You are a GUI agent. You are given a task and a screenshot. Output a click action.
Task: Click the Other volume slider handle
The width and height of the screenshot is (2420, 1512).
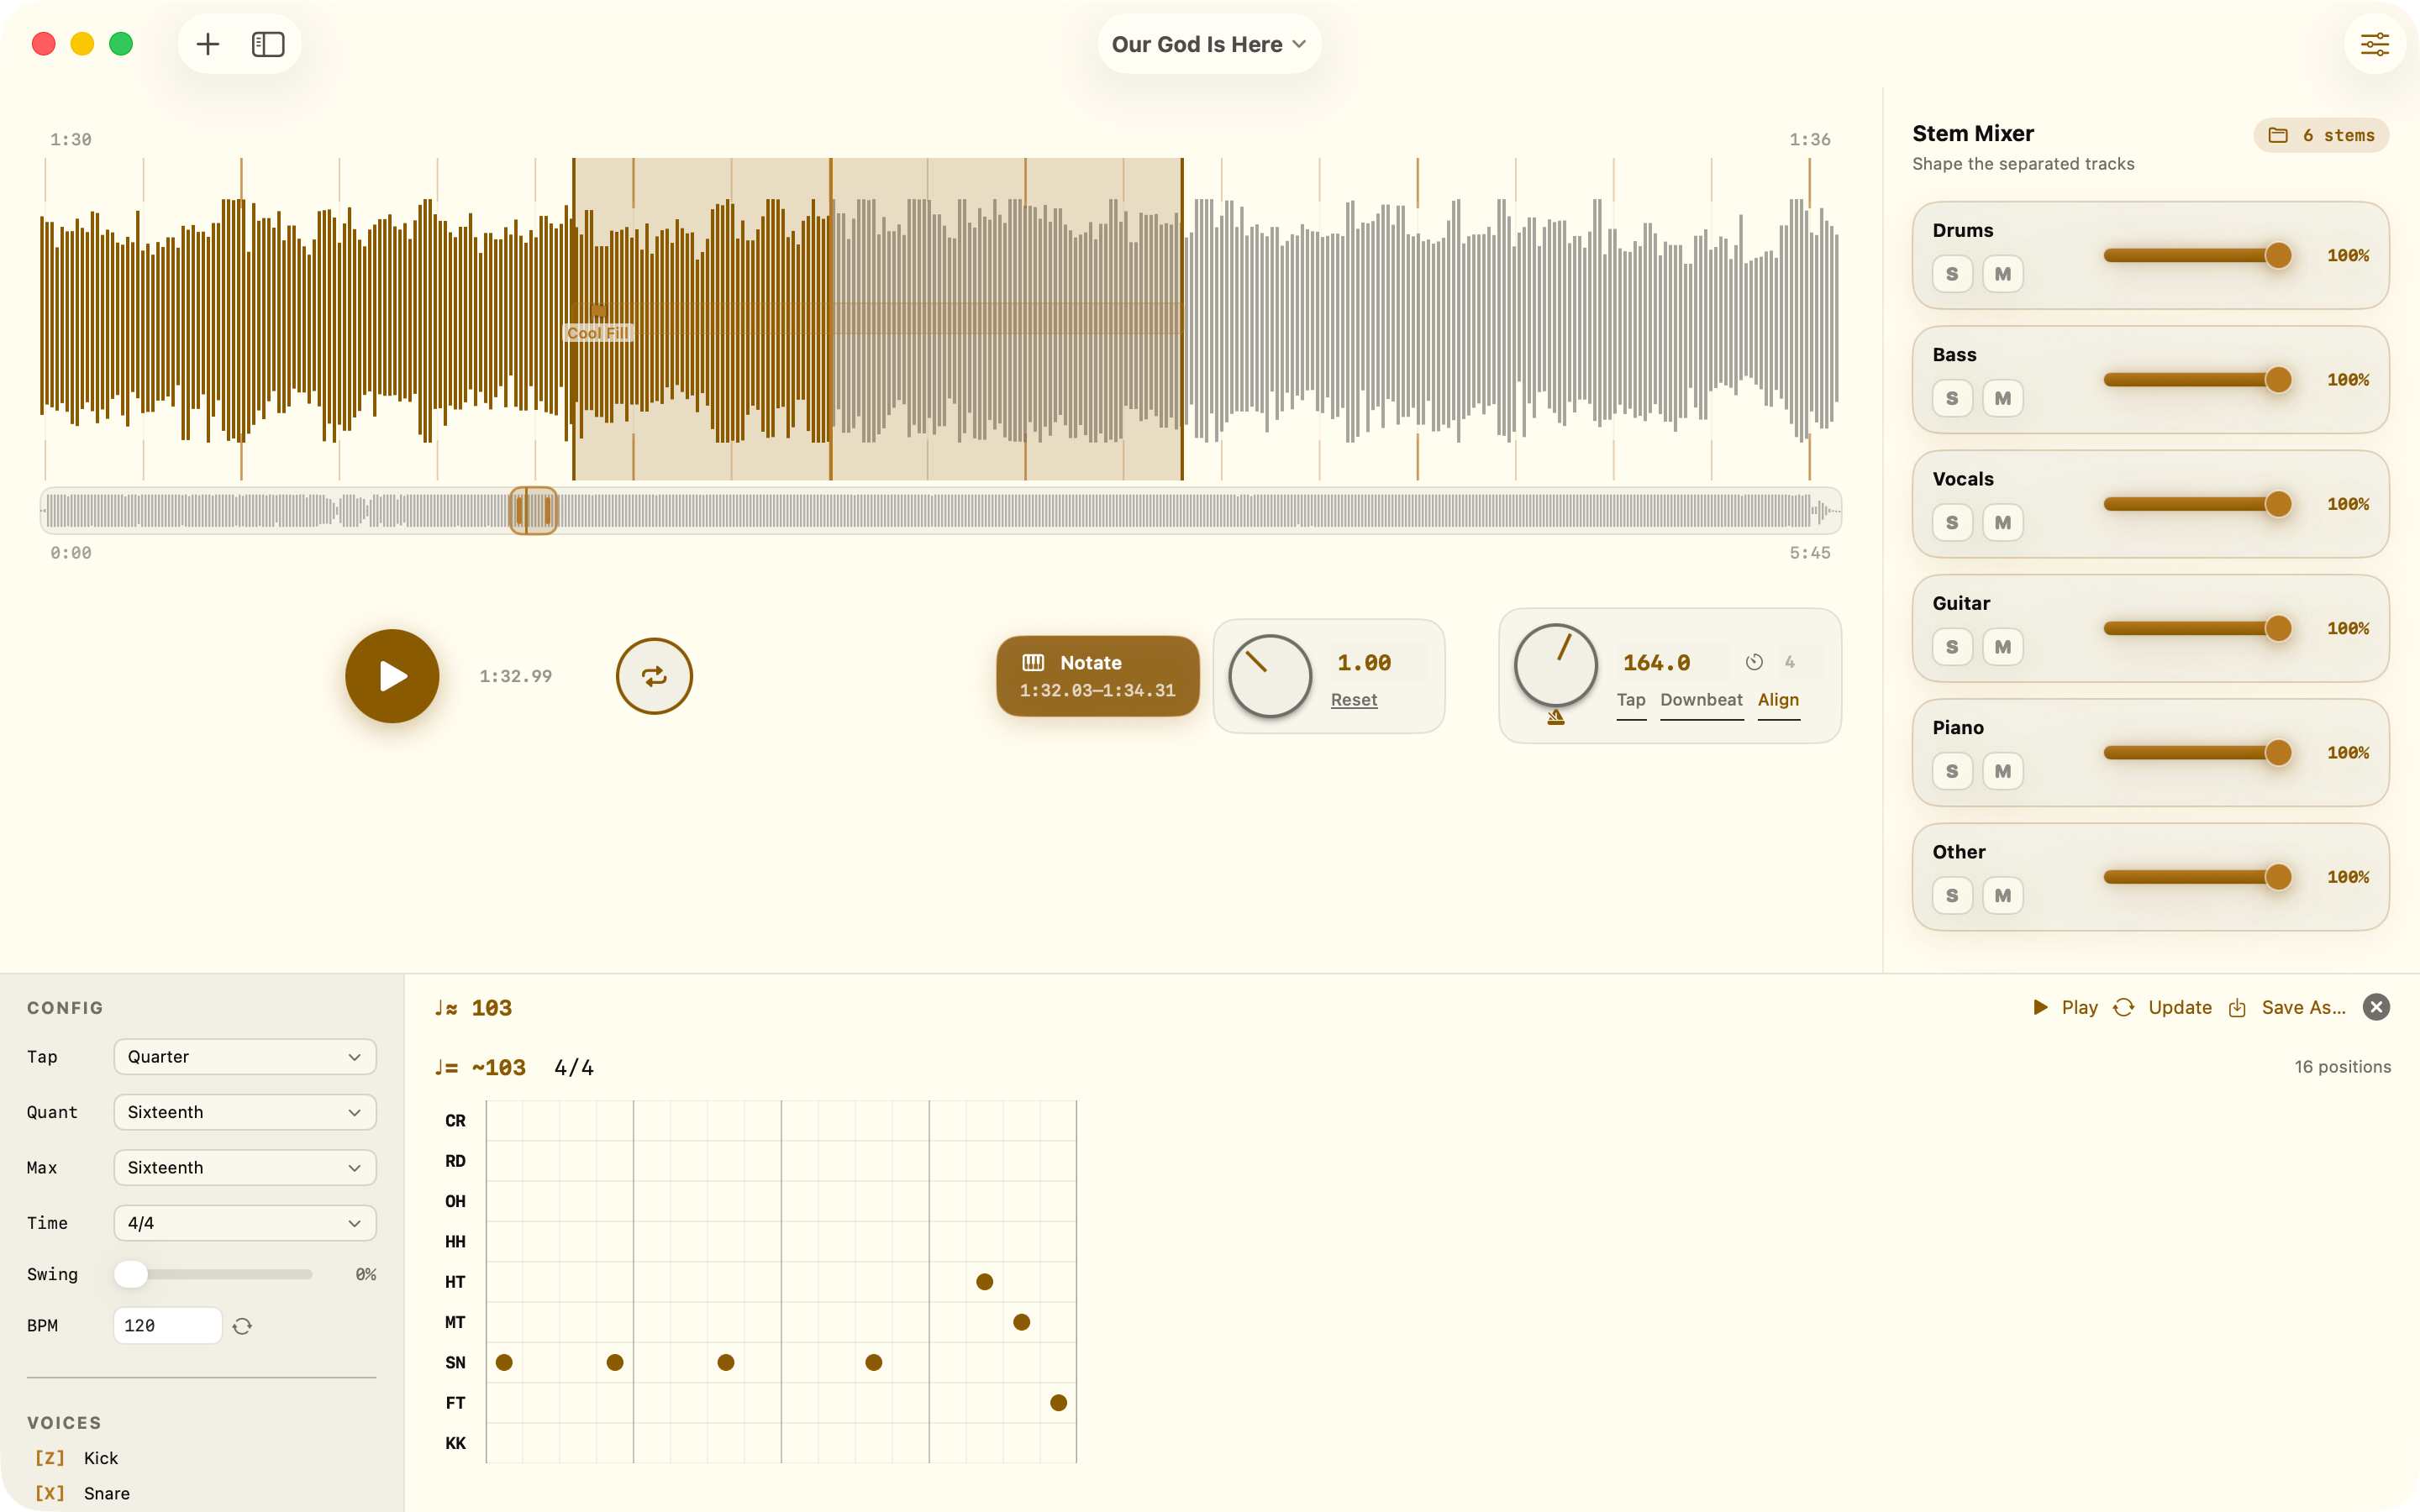2278,877
